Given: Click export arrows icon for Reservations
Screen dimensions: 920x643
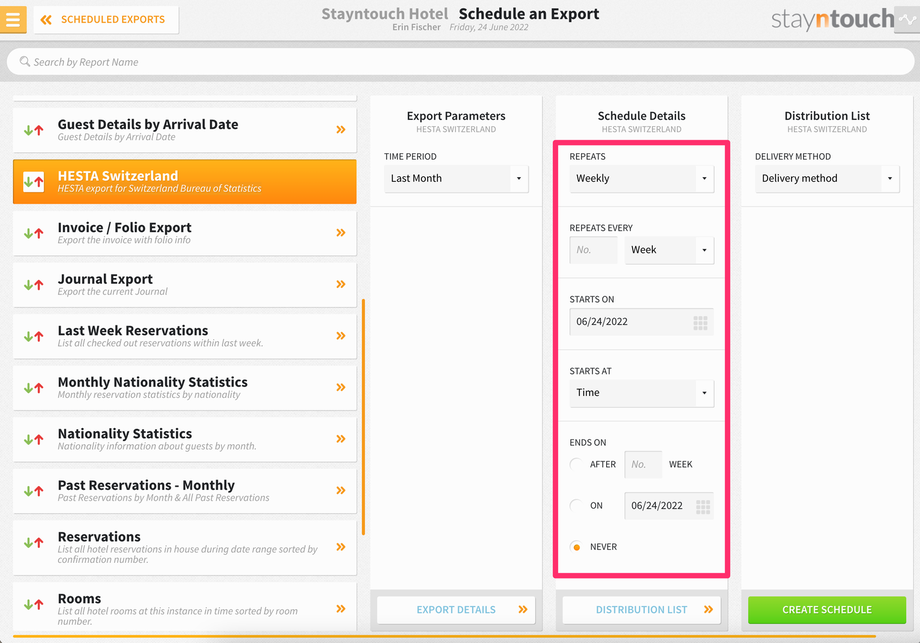Looking at the screenshot, I should [34, 543].
